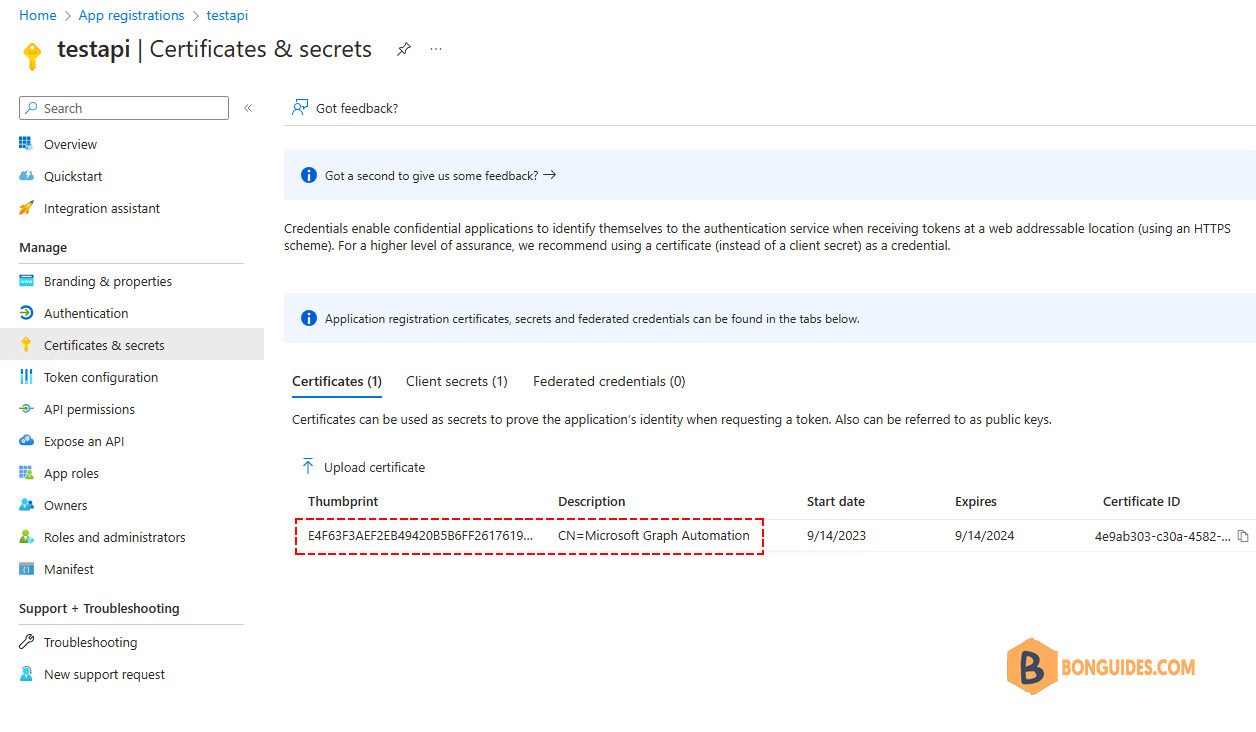Image resolution: width=1256 pixels, height=732 pixels.
Task: Collapse the sidebar with double chevron
Action: [x=248, y=108]
